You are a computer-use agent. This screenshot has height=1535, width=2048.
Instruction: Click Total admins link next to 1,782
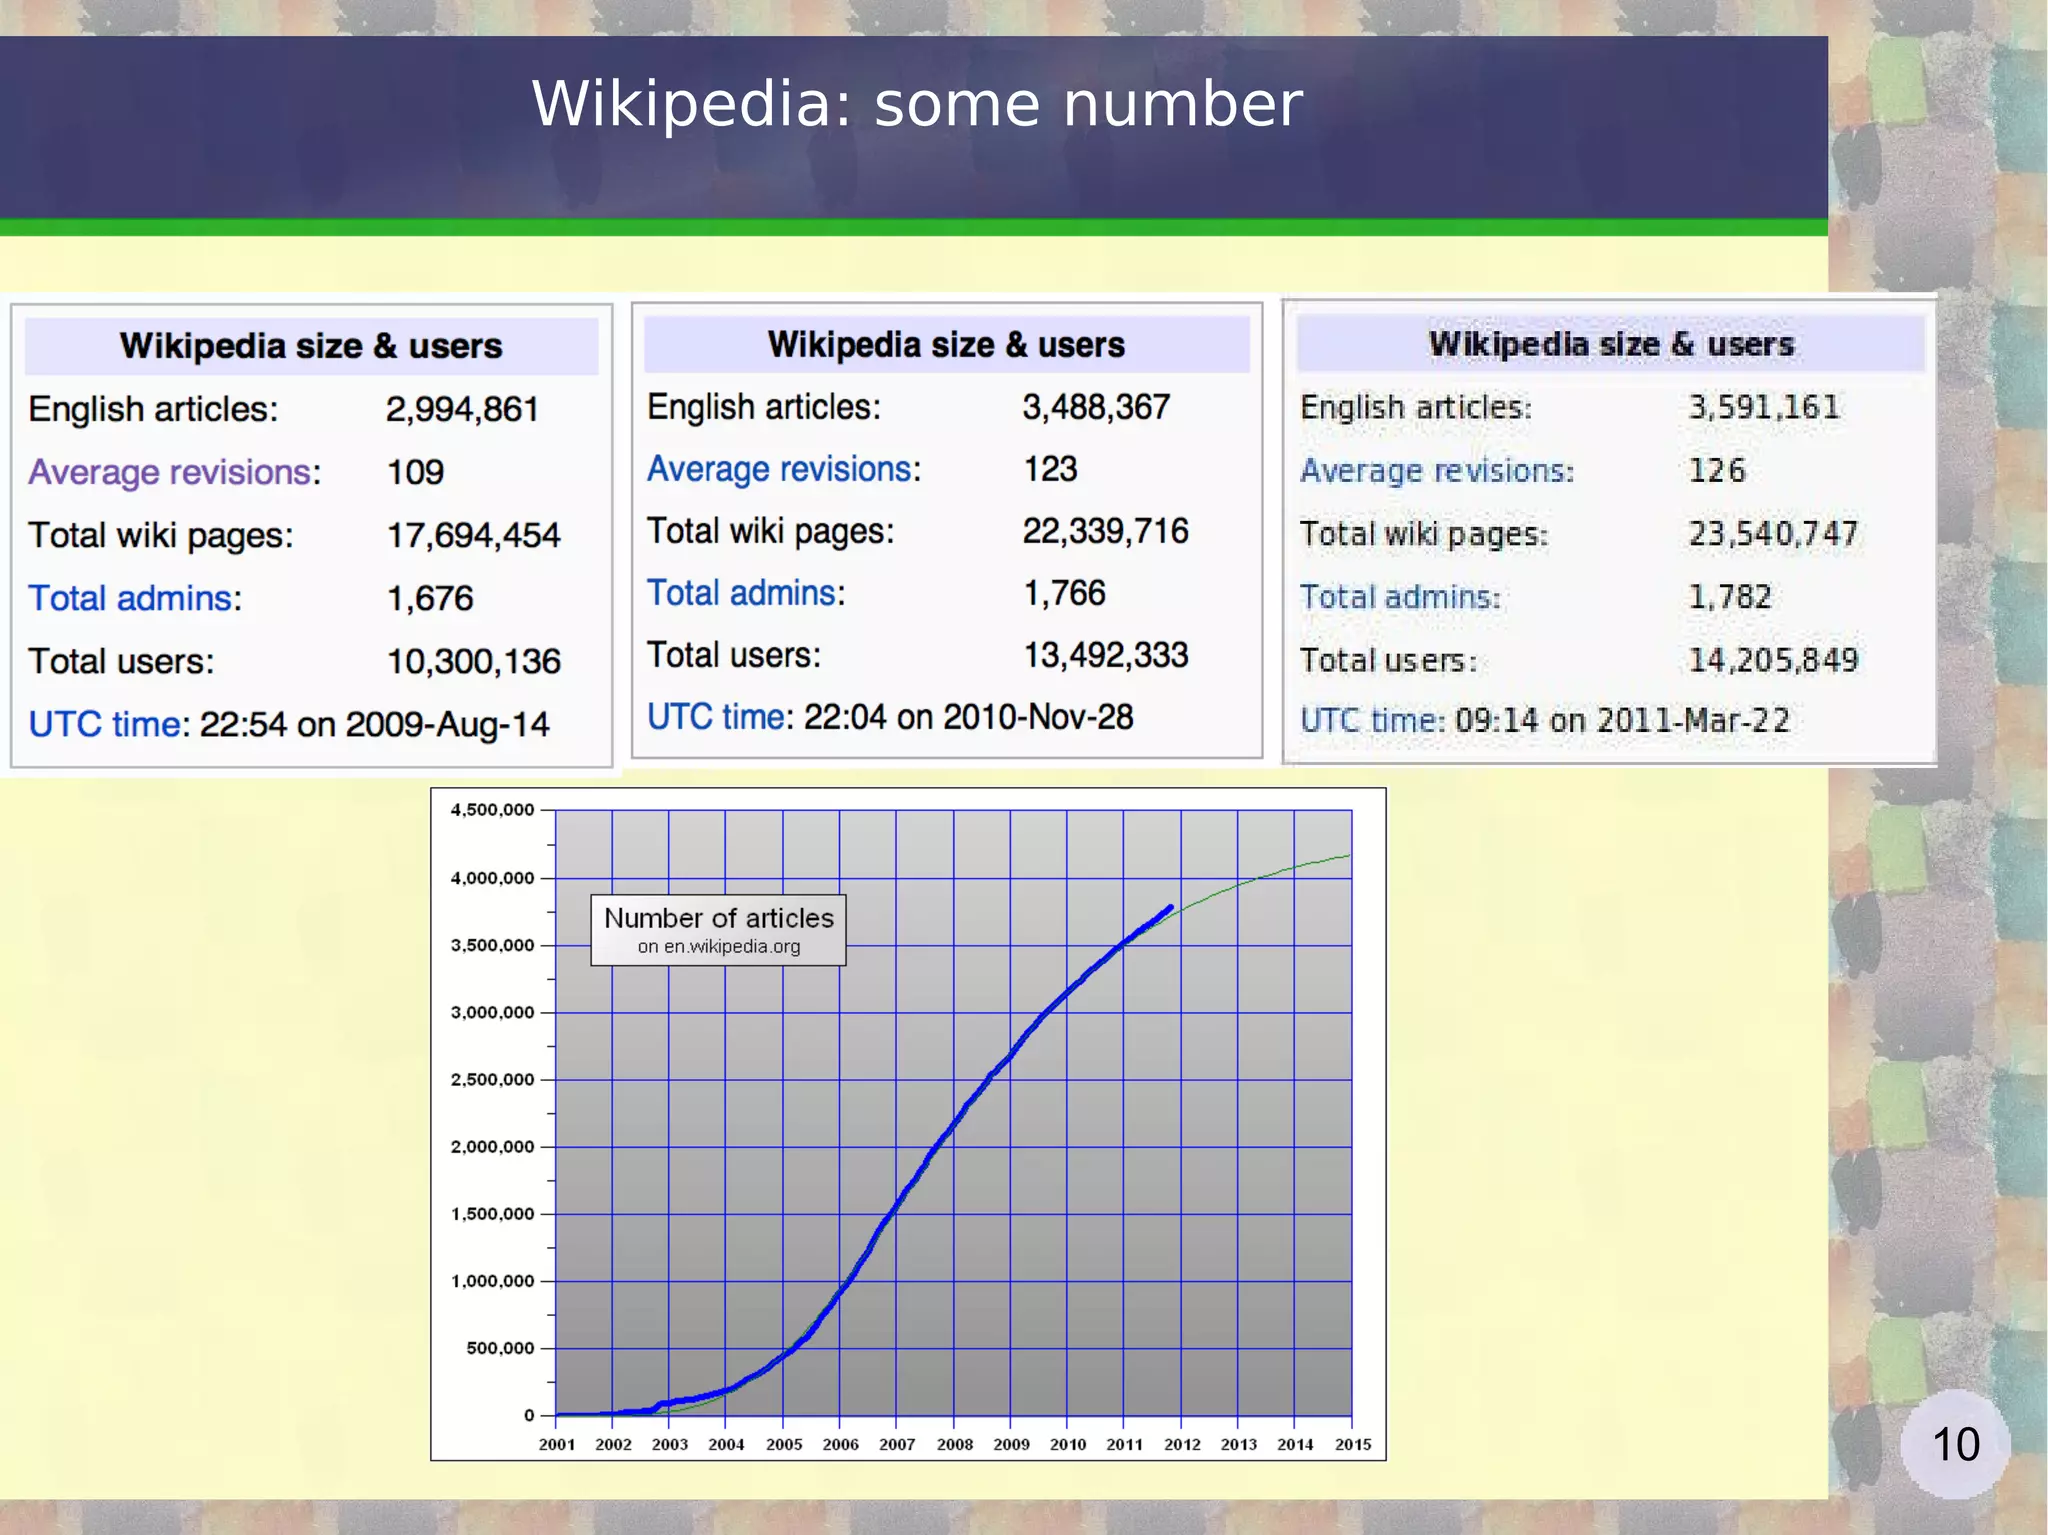click(x=1396, y=597)
